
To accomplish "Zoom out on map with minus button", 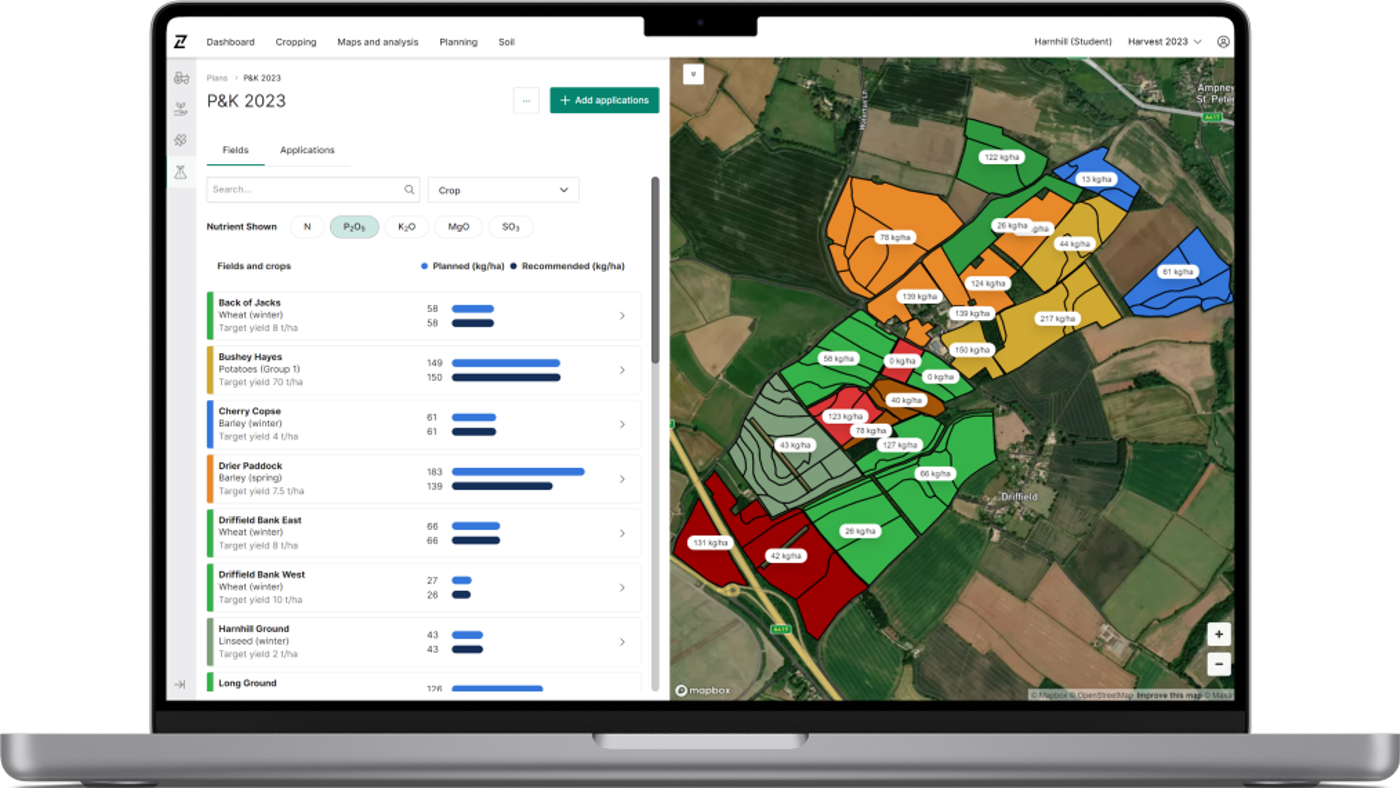I will [1218, 663].
